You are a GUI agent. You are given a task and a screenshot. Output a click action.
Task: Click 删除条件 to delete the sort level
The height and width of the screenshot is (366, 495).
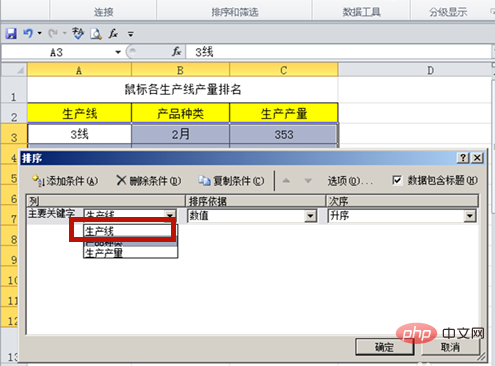[149, 181]
